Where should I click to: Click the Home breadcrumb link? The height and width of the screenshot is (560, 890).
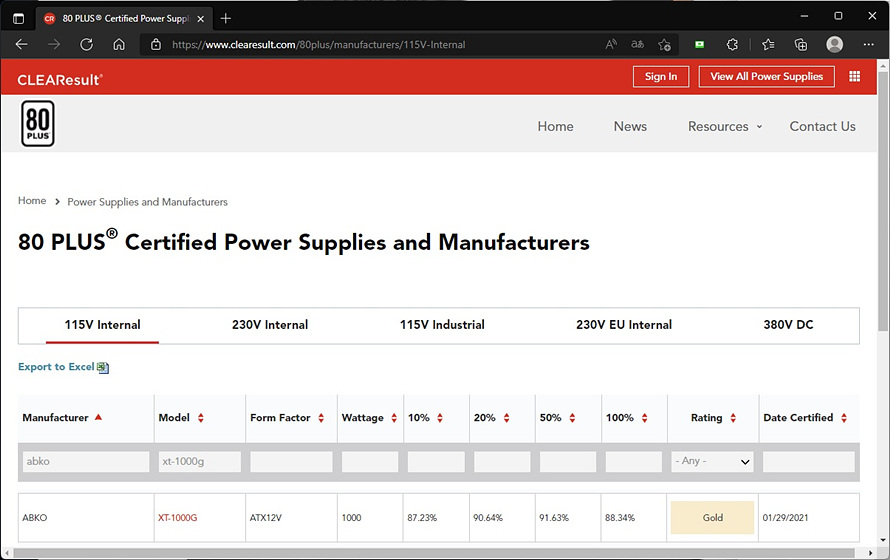(x=32, y=201)
